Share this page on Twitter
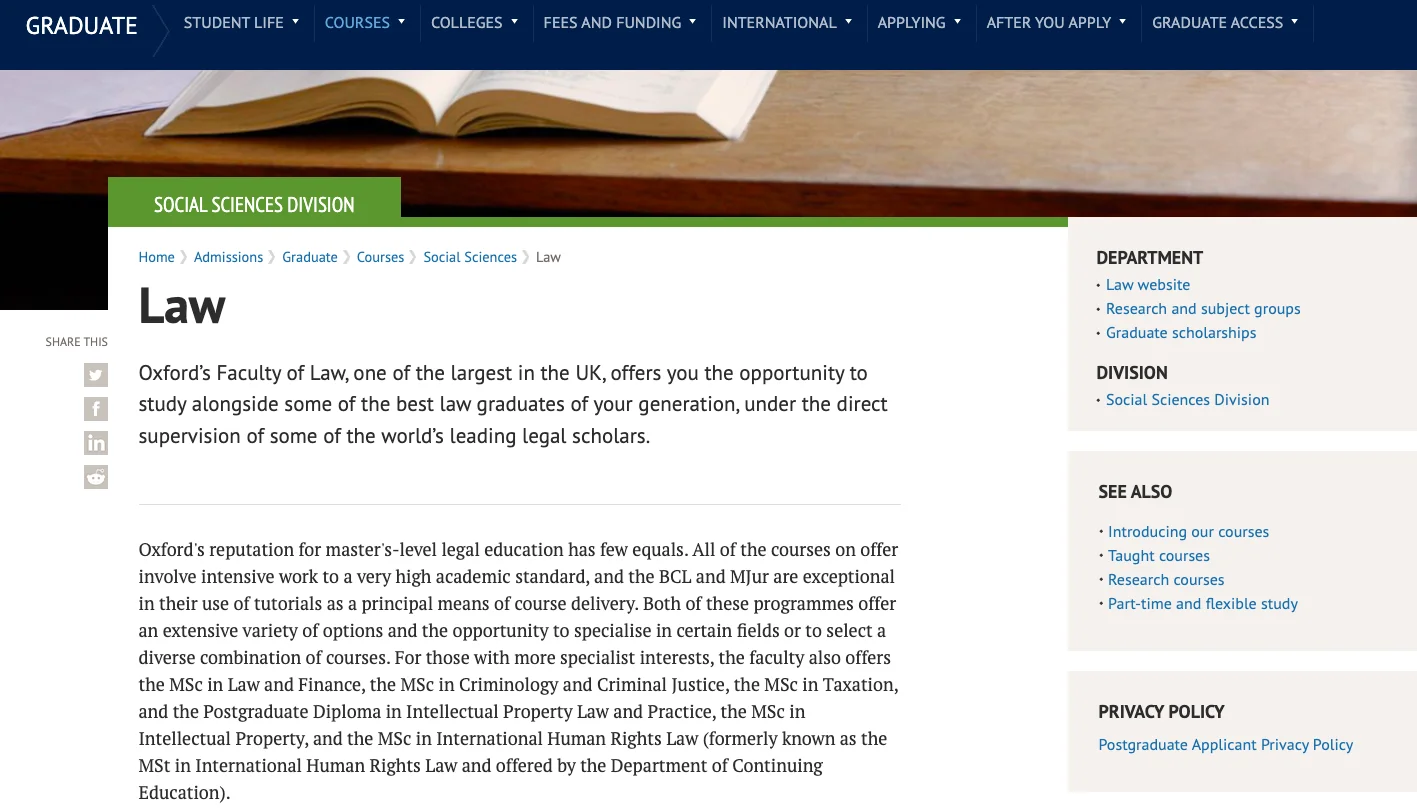This screenshot has height=810, width=1417. (96, 375)
